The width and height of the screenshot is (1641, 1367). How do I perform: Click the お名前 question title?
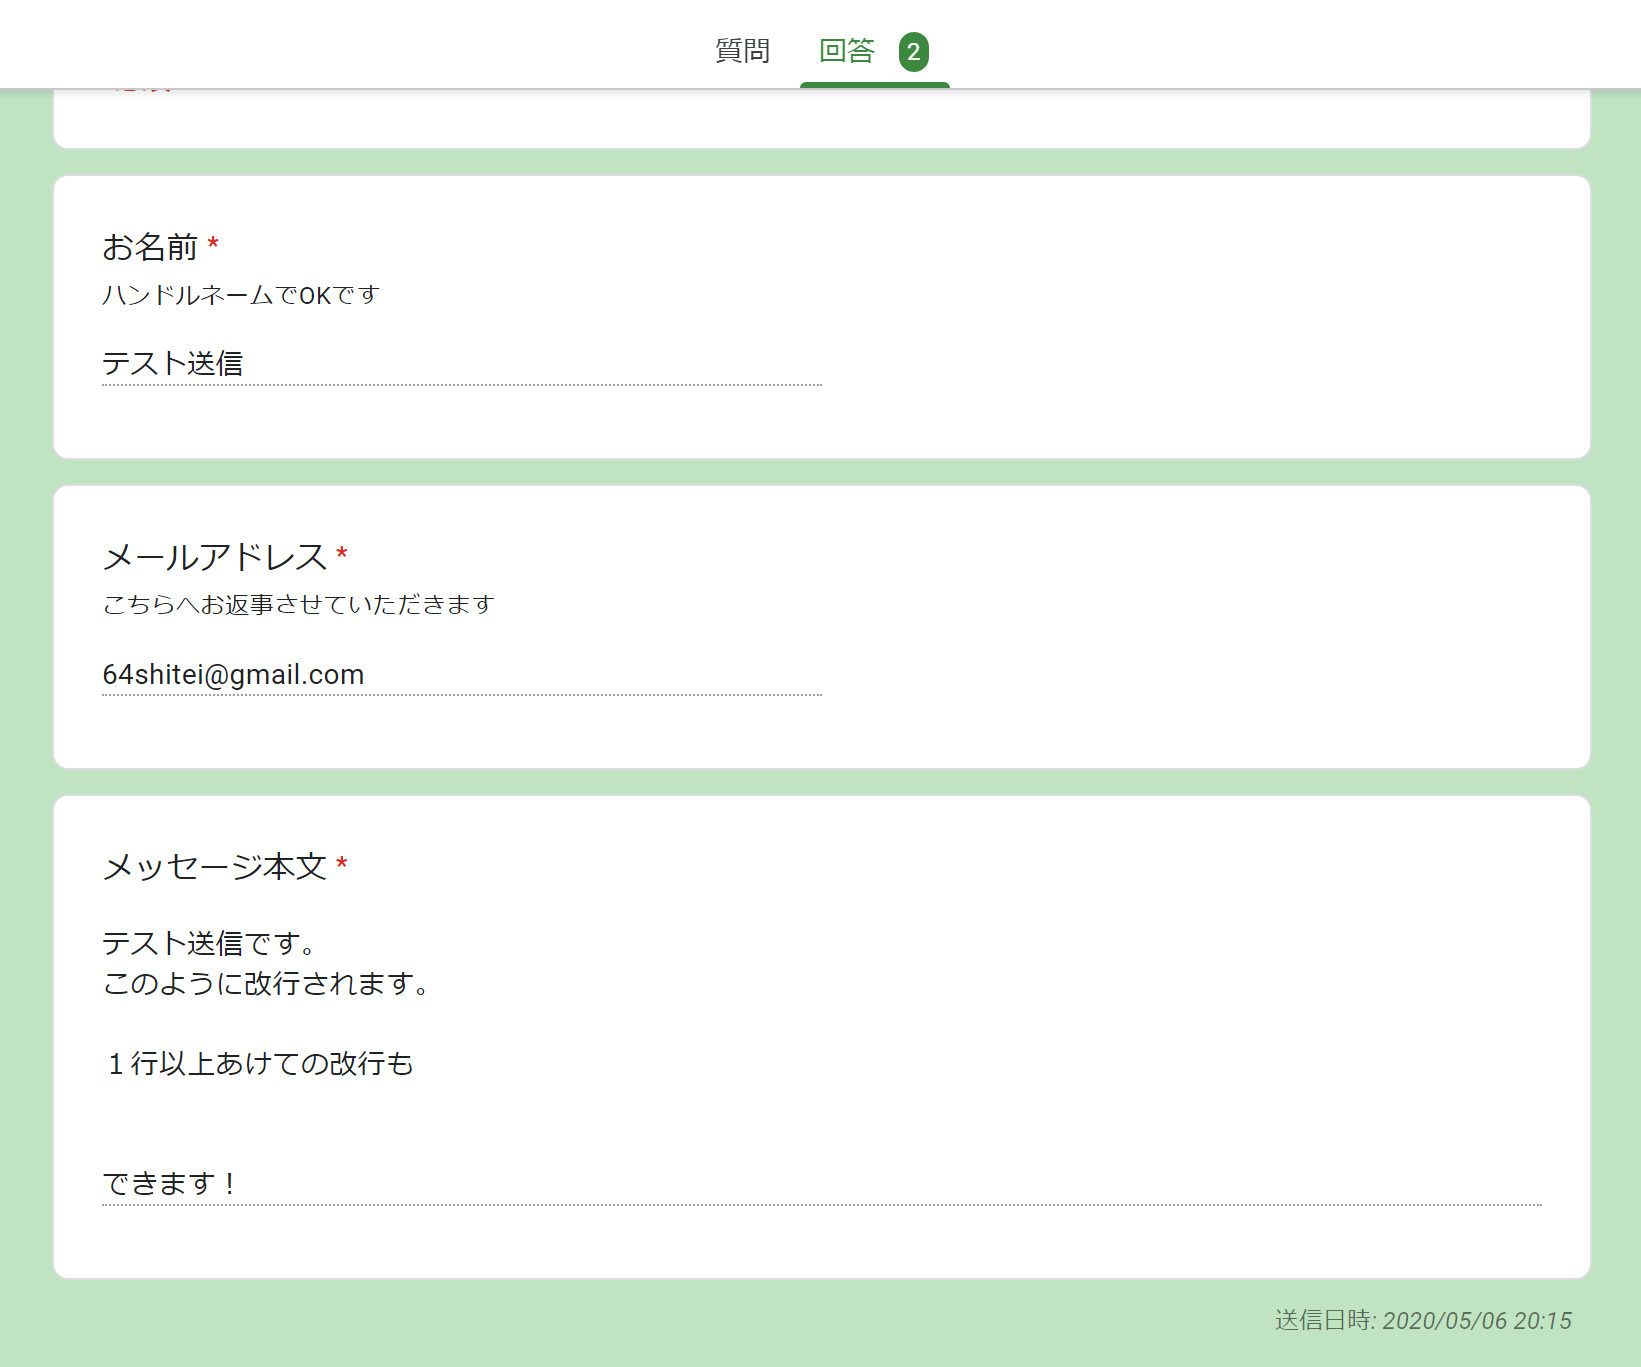coord(150,247)
